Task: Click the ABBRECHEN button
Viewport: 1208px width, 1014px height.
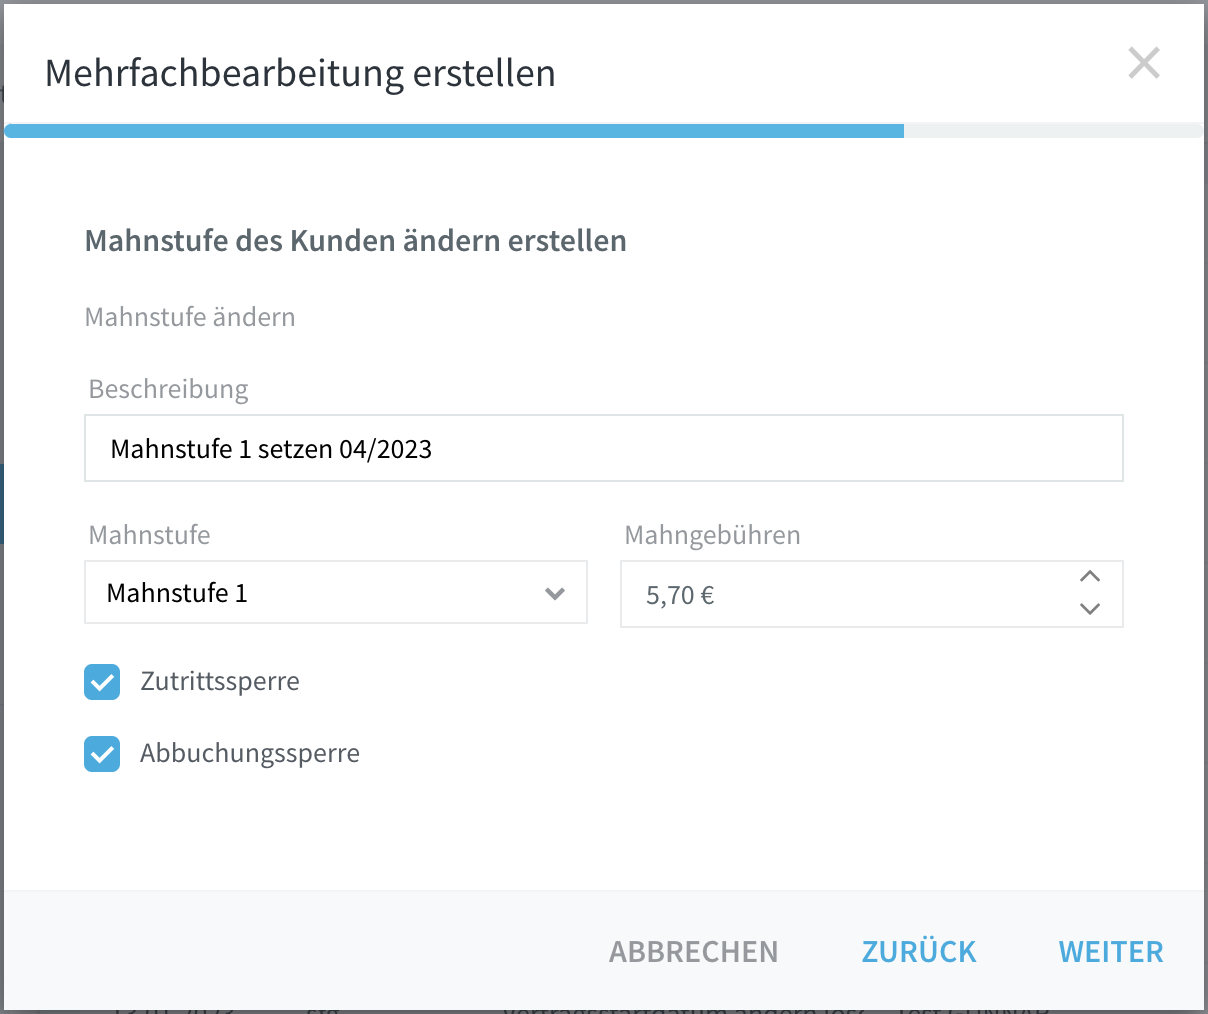Action: (x=693, y=951)
